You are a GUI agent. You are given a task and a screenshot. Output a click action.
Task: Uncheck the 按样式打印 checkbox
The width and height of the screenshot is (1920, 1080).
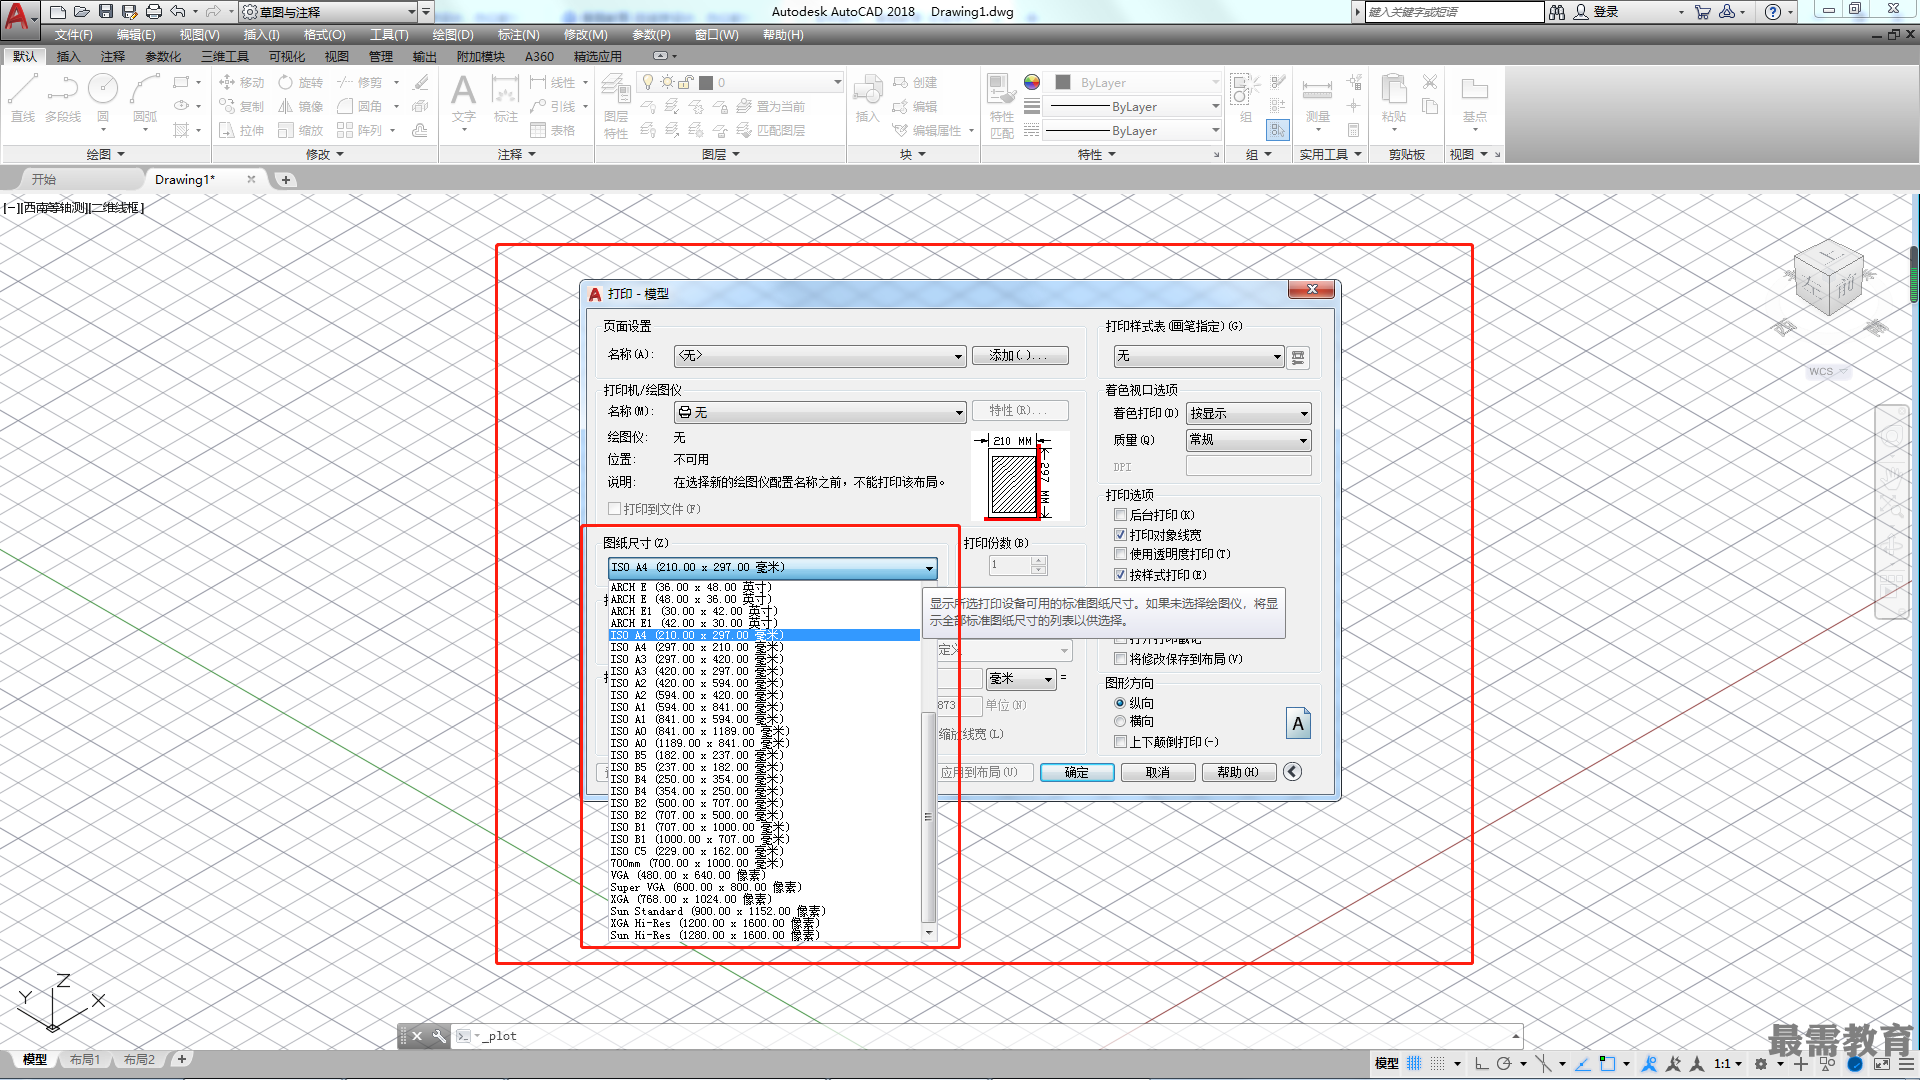1121,575
